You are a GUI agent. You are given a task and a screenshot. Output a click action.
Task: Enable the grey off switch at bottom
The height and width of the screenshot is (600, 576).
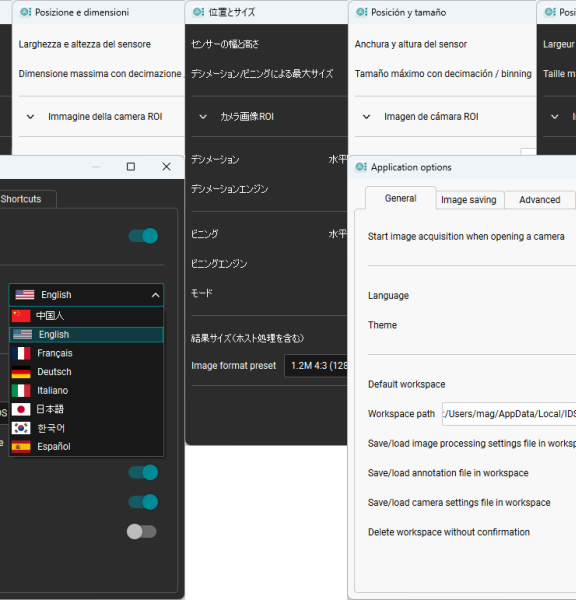[x=142, y=532]
